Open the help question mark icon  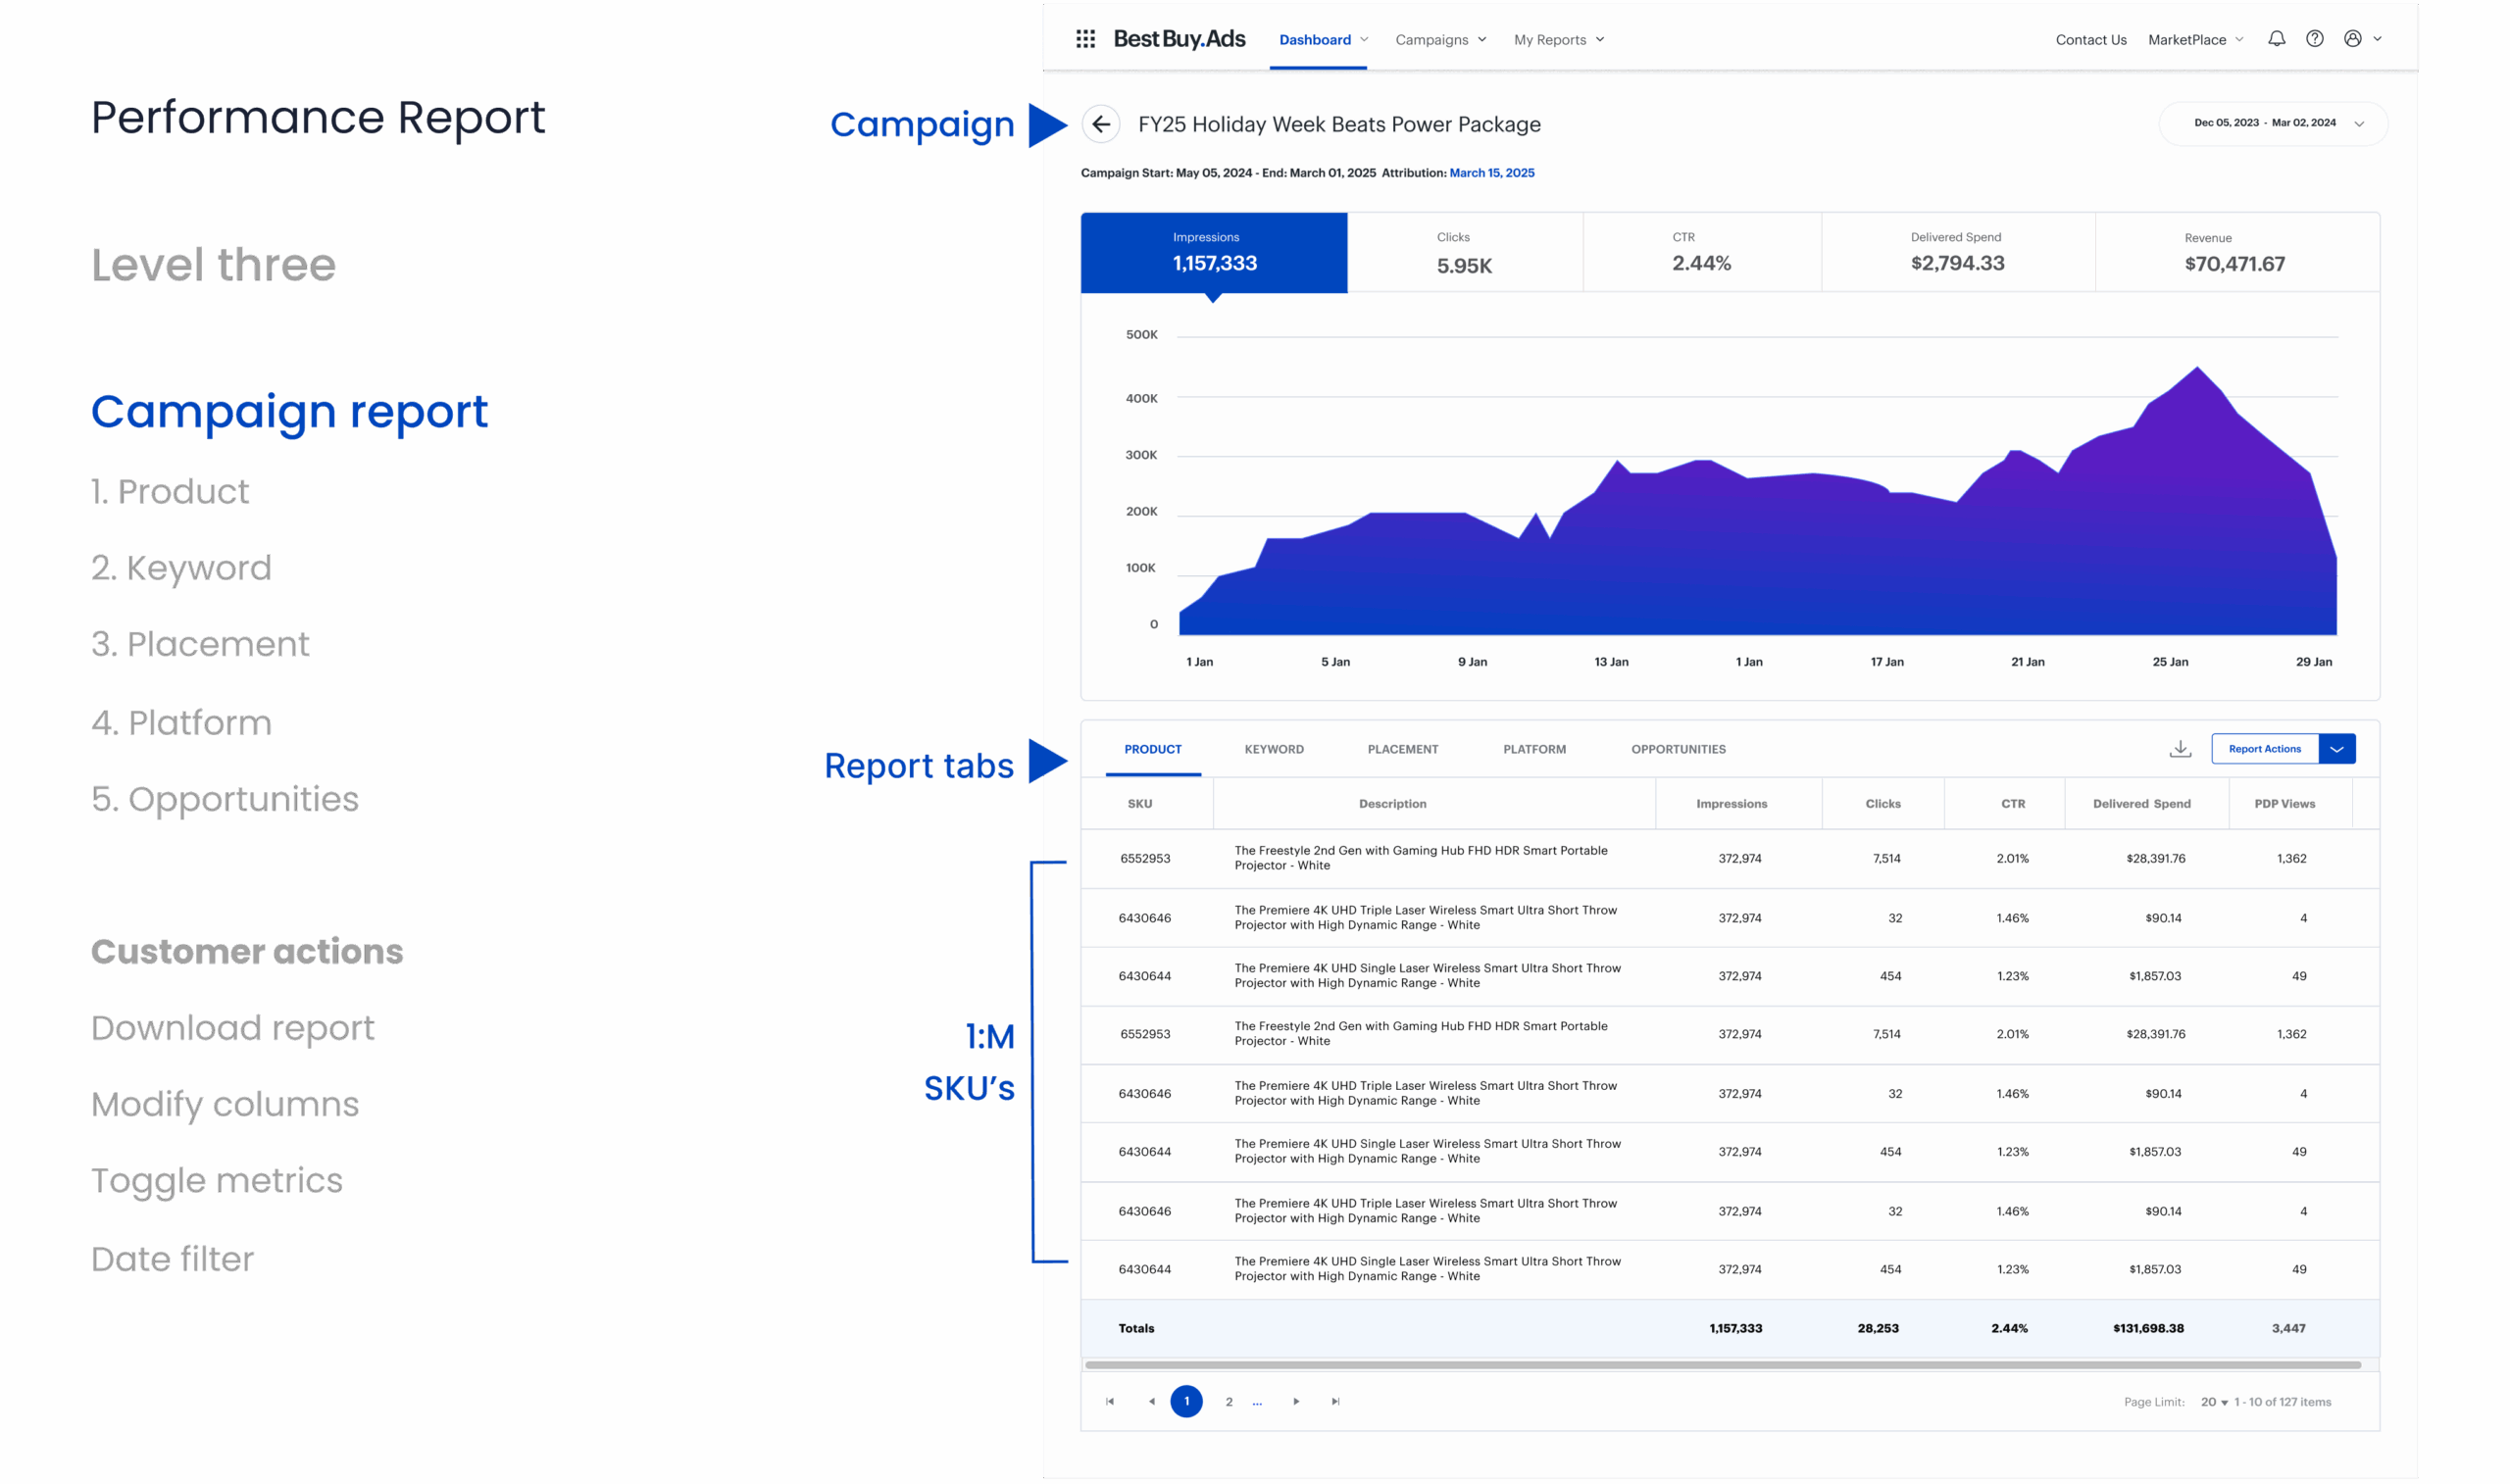click(x=2314, y=39)
